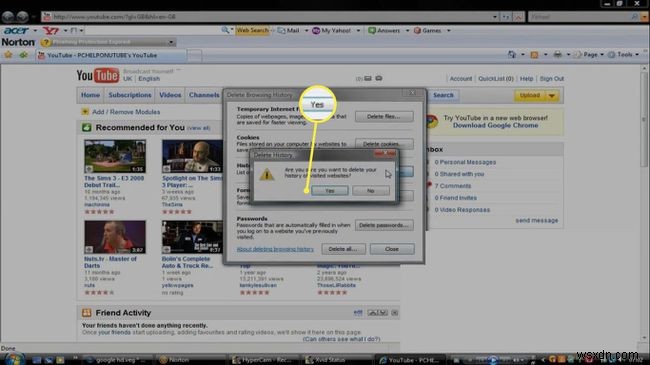This screenshot has height=365, width=650.
Task: Open Norton phishing protection dropdown
Action: [x=170, y=42]
